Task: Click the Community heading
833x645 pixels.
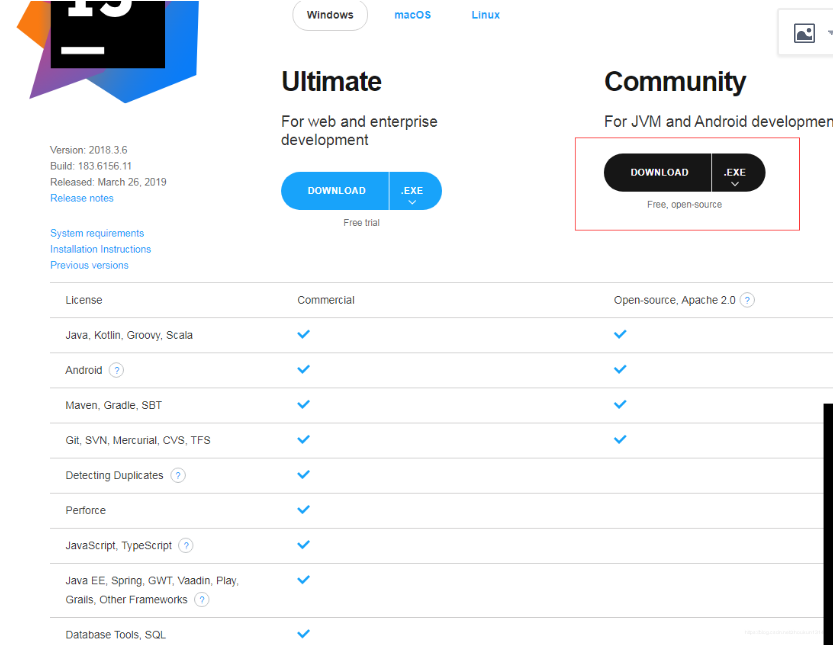Action: [x=675, y=82]
